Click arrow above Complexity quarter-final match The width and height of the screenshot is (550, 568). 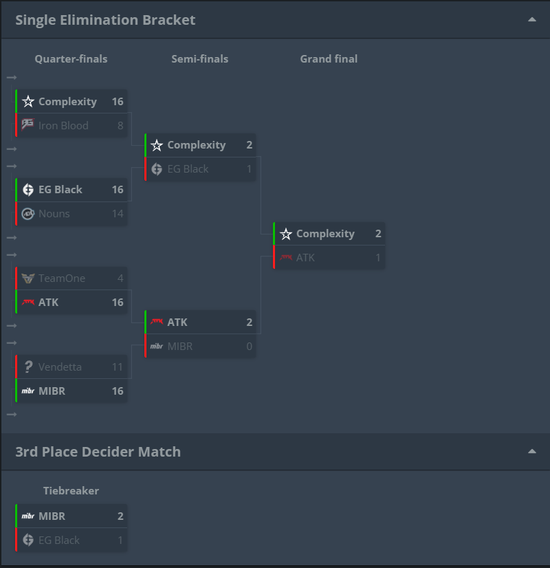coord(12,78)
